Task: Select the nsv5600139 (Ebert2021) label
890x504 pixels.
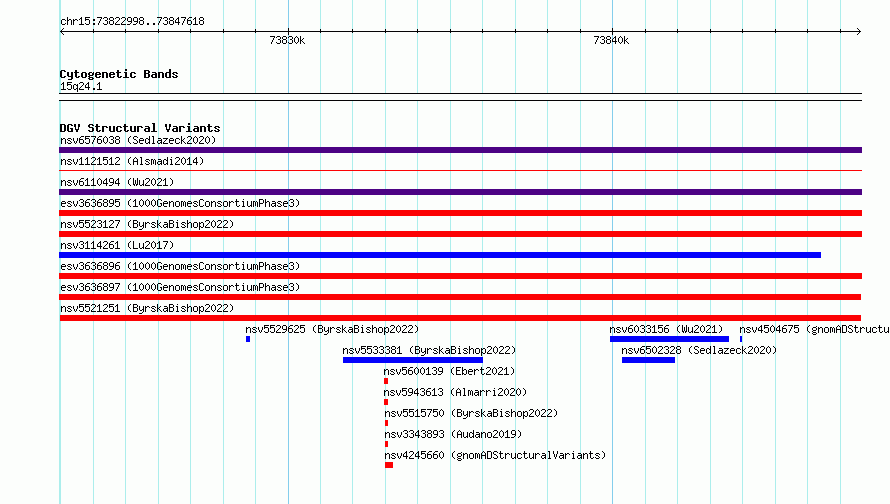Action: [449, 371]
